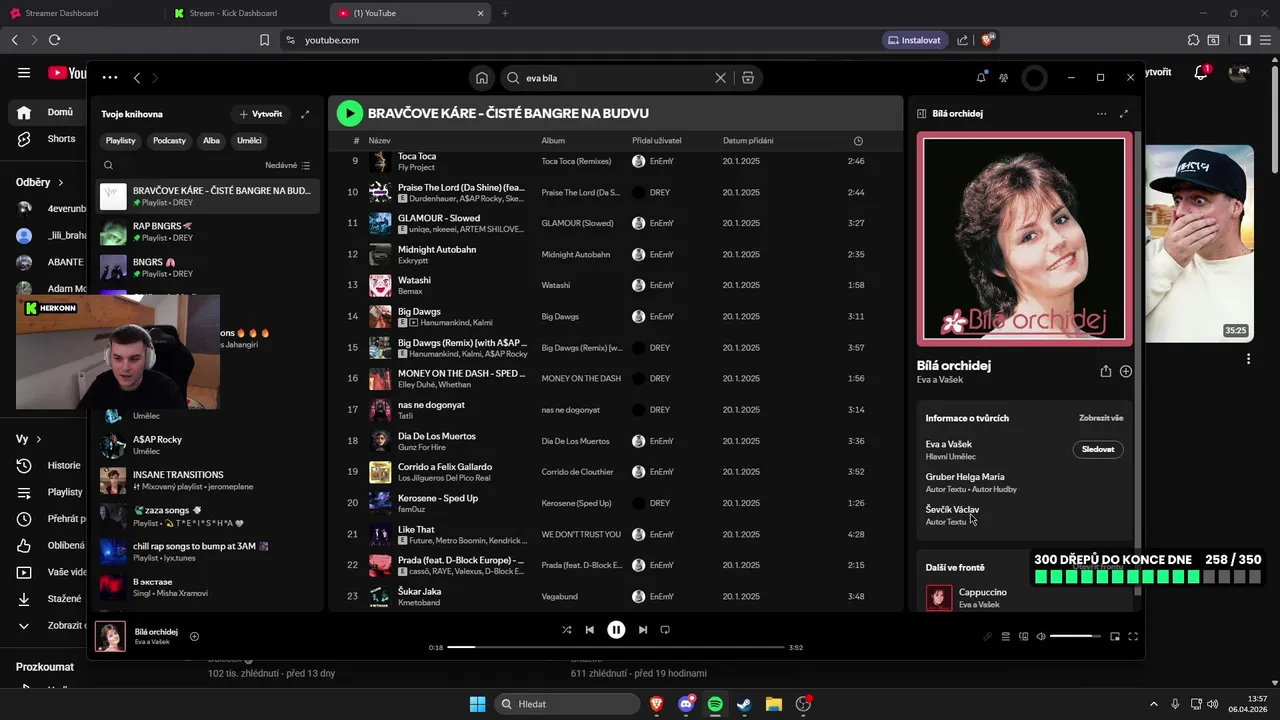Toggle shuffle in Spotify player bar
The image size is (1280, 720).
coord(567,630)
